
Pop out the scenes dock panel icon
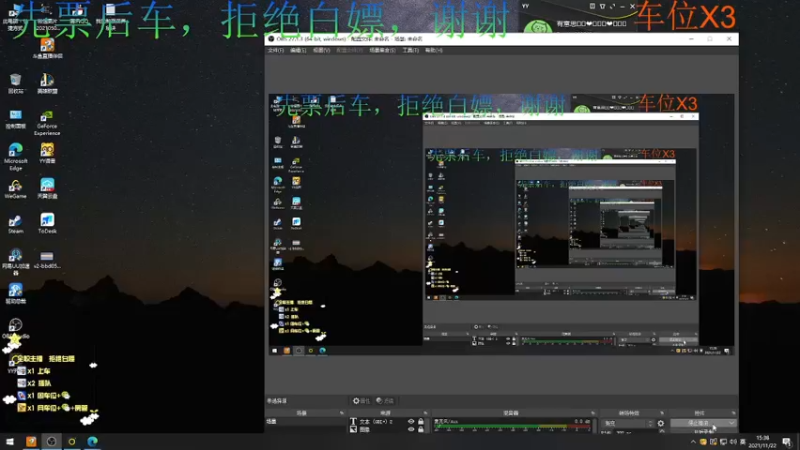(342, 413)
